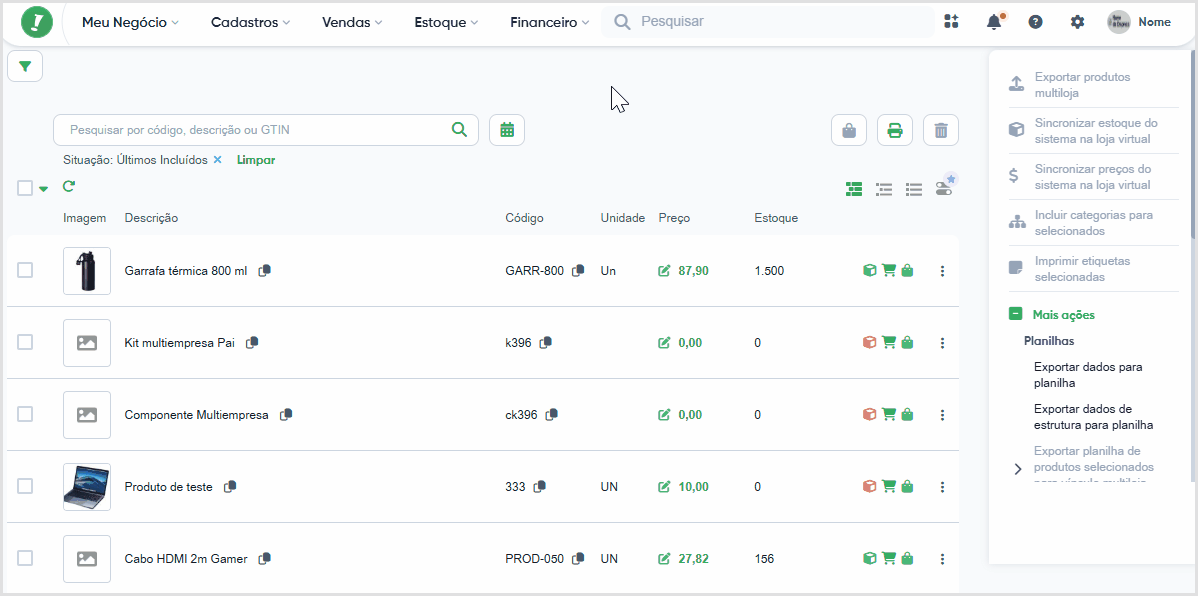1198x596 pixels.
Task: Open the Financeiro menu
Action: [x=550, y=22]
